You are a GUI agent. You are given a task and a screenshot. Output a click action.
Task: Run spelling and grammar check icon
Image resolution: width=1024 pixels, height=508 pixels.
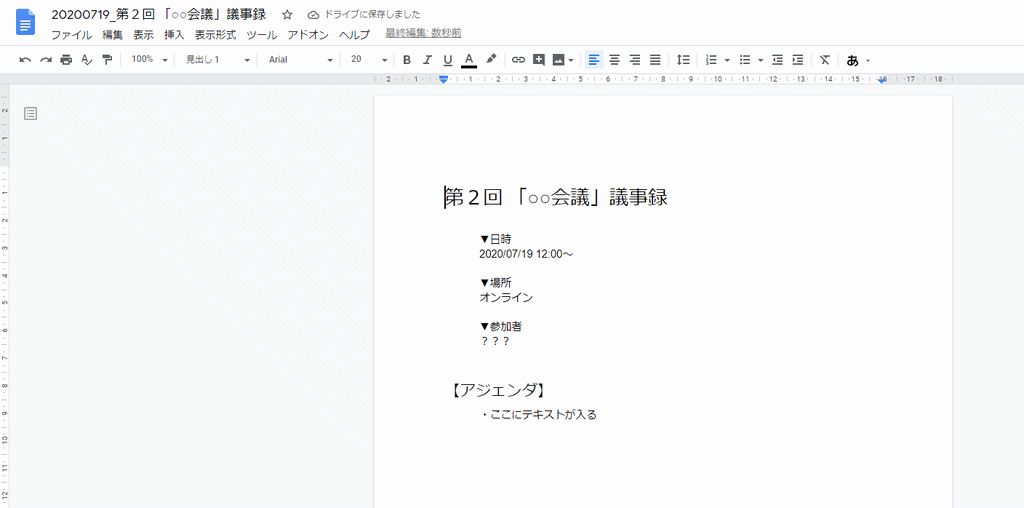[86, 60]
